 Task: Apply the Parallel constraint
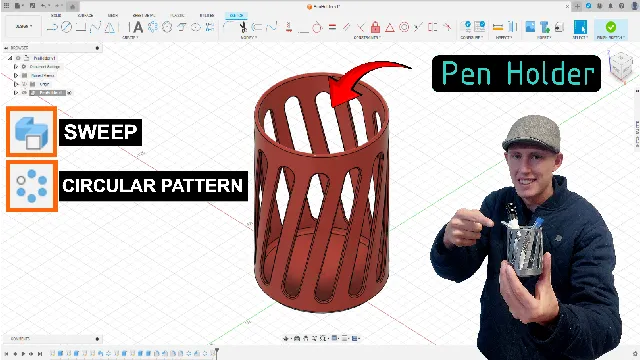[347, 27]
